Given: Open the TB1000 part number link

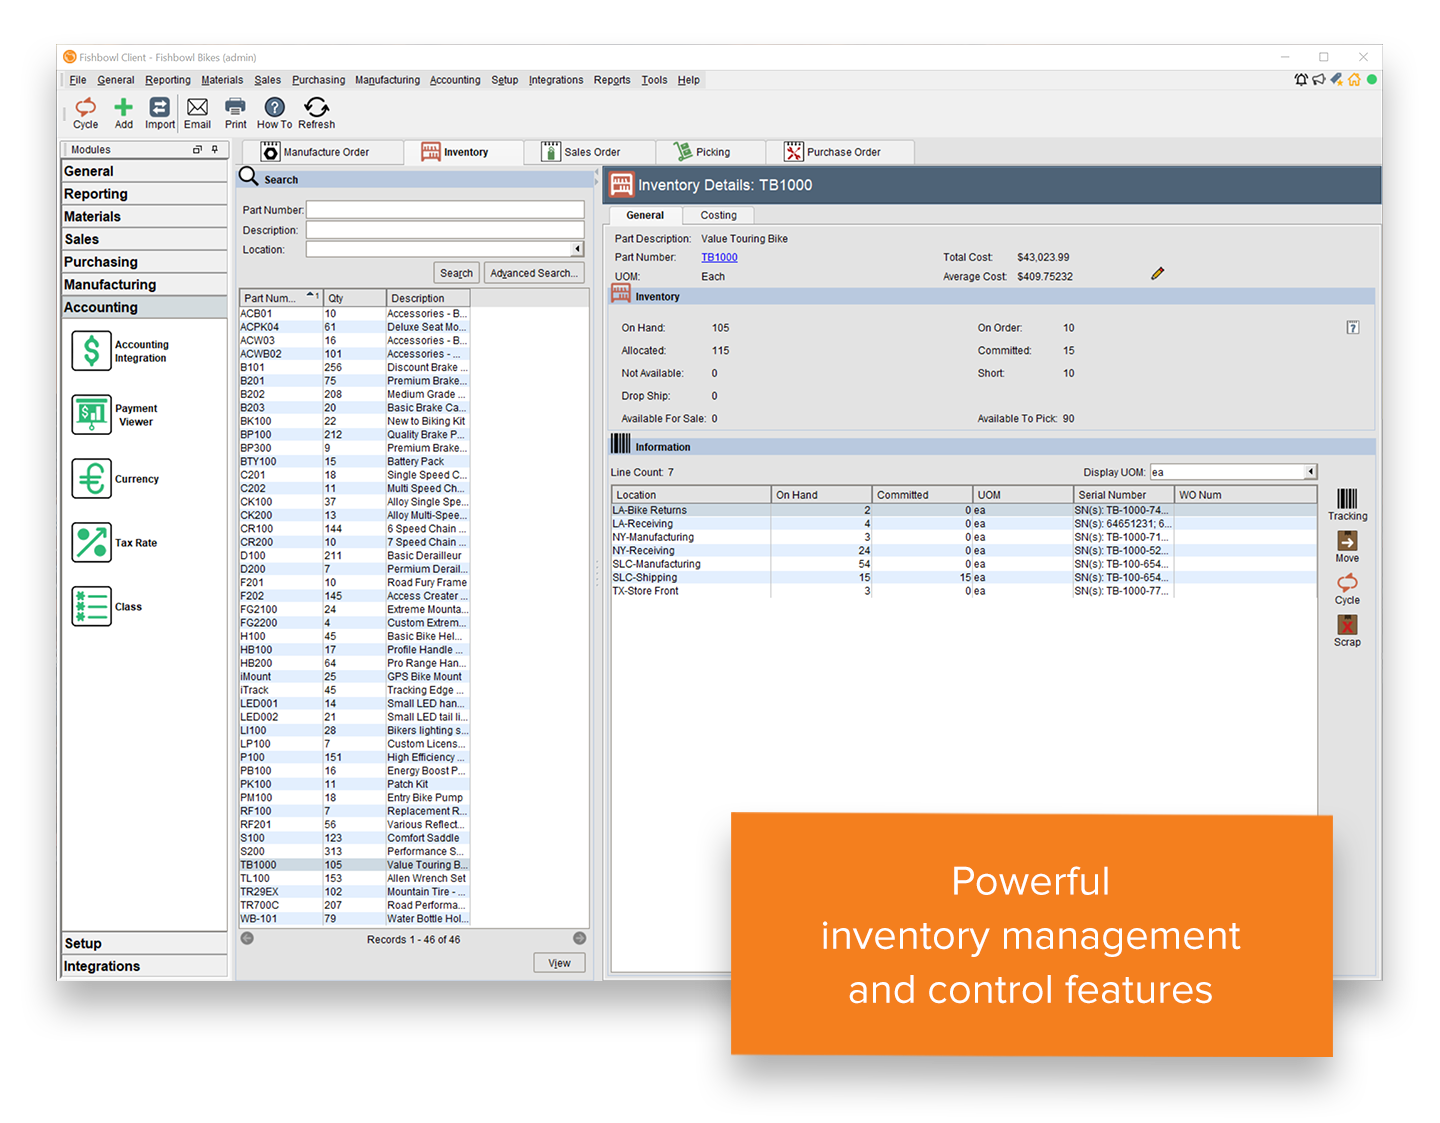Looking at the screenshot, I should coord(719,257).
